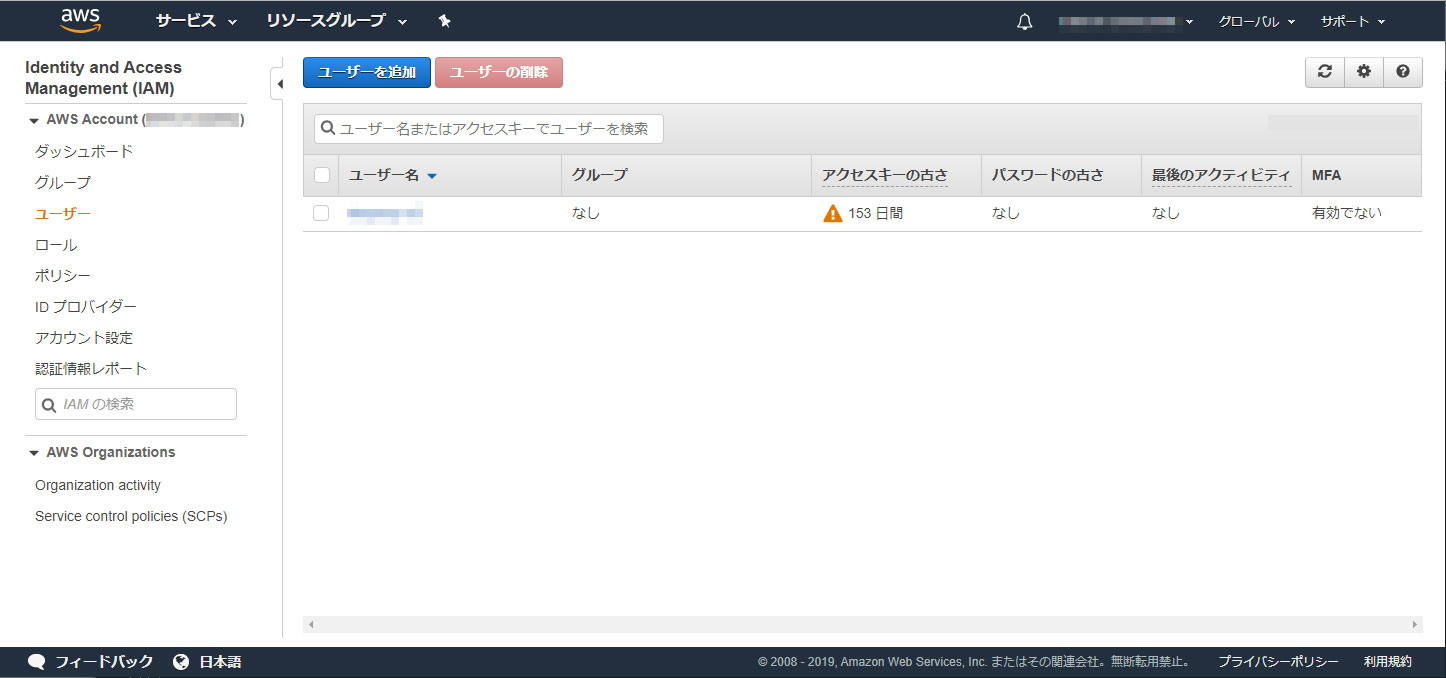The width and height of the screenshot is (1446, 678).
Task: Collapse the AWS Account section
Action: (x=34, y=120)
